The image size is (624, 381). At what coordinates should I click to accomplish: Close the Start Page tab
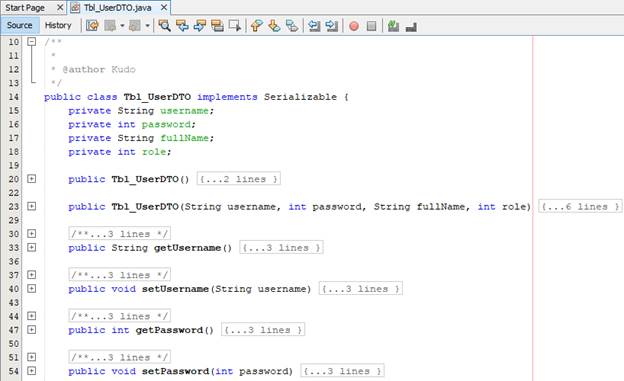(x=60, y=8)
